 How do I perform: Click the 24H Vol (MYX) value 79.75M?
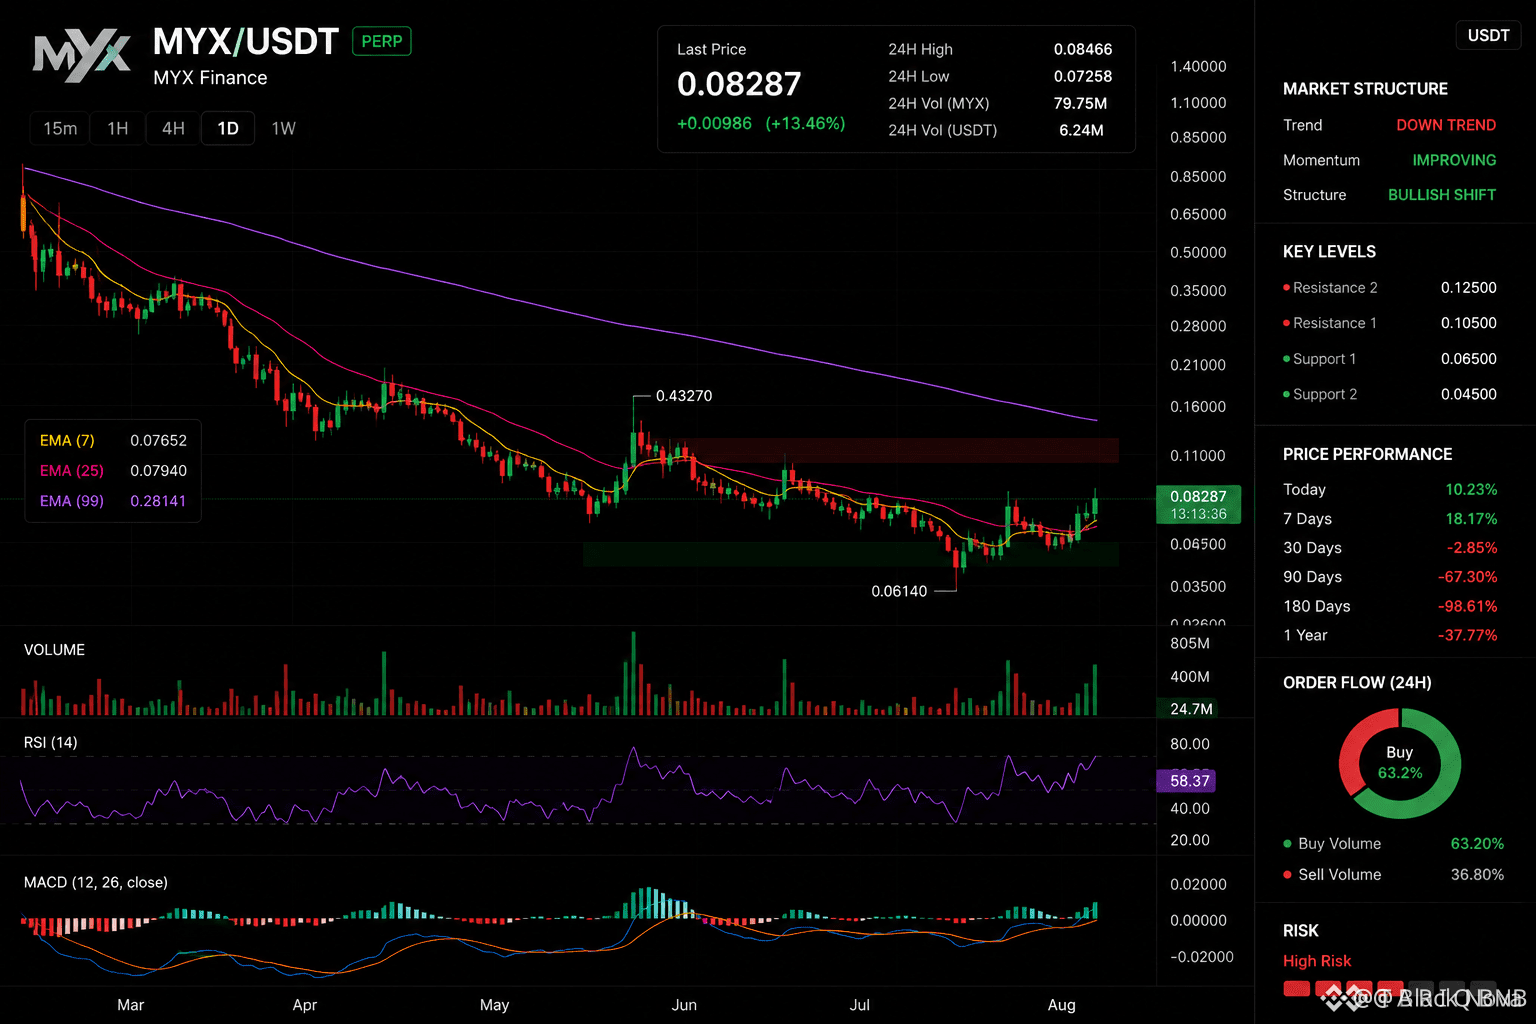point(1080,103)
